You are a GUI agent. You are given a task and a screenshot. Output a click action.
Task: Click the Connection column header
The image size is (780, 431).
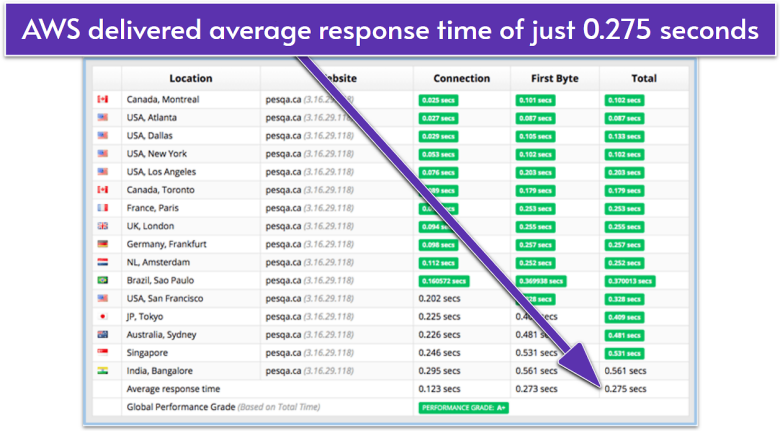tap(462, 78)
